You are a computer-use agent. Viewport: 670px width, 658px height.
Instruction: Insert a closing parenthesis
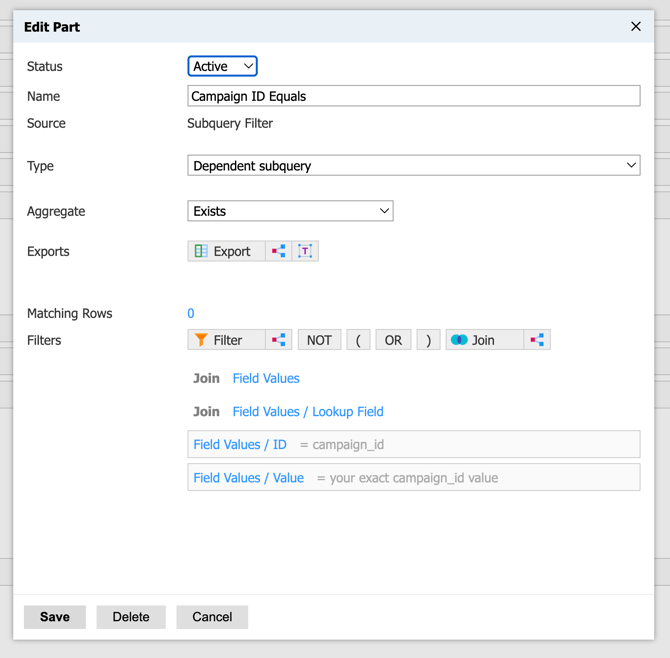point(428,340)
